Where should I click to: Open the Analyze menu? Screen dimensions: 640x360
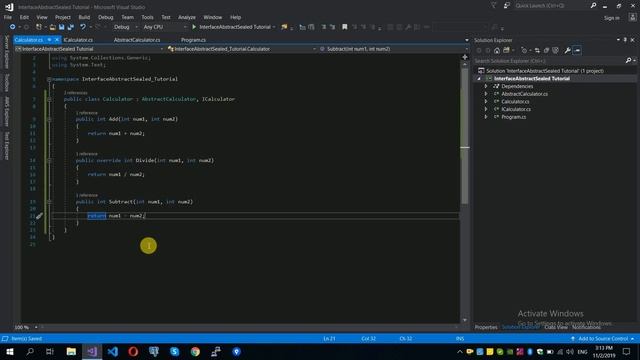coord(187,17)
